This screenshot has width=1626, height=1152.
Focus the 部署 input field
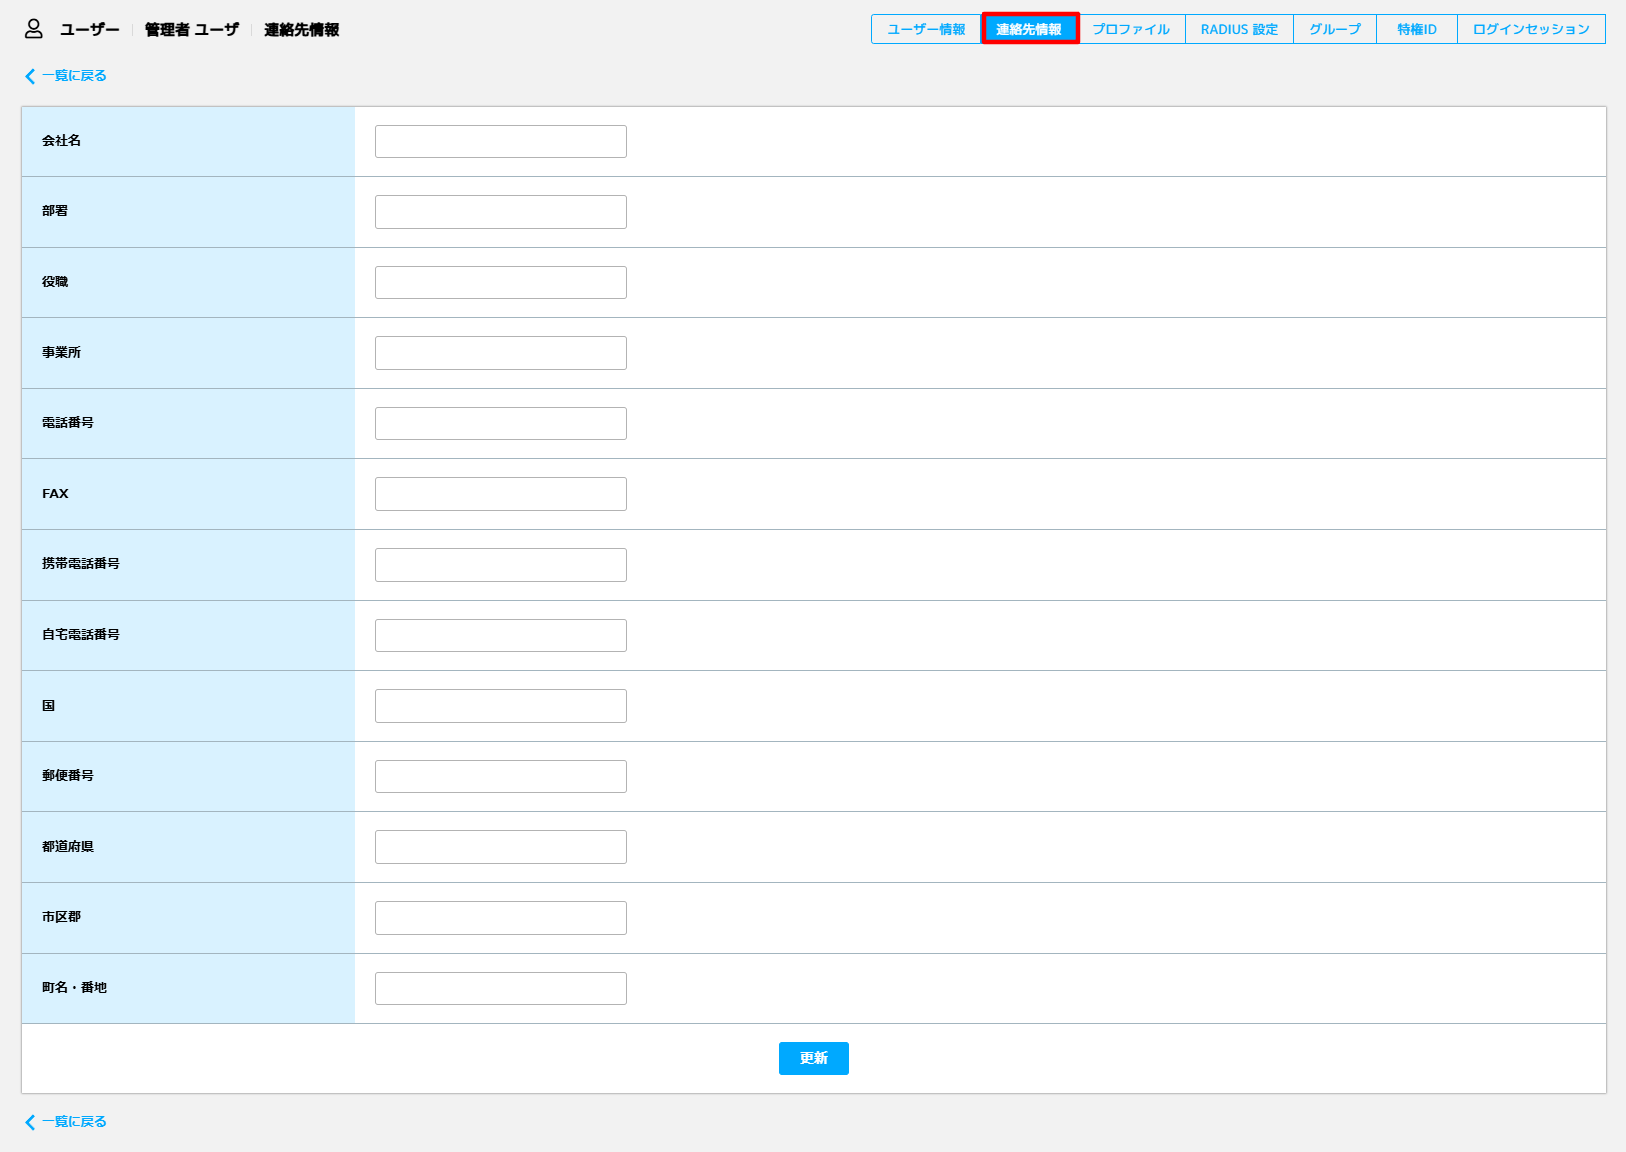click(x=501, y=212)
